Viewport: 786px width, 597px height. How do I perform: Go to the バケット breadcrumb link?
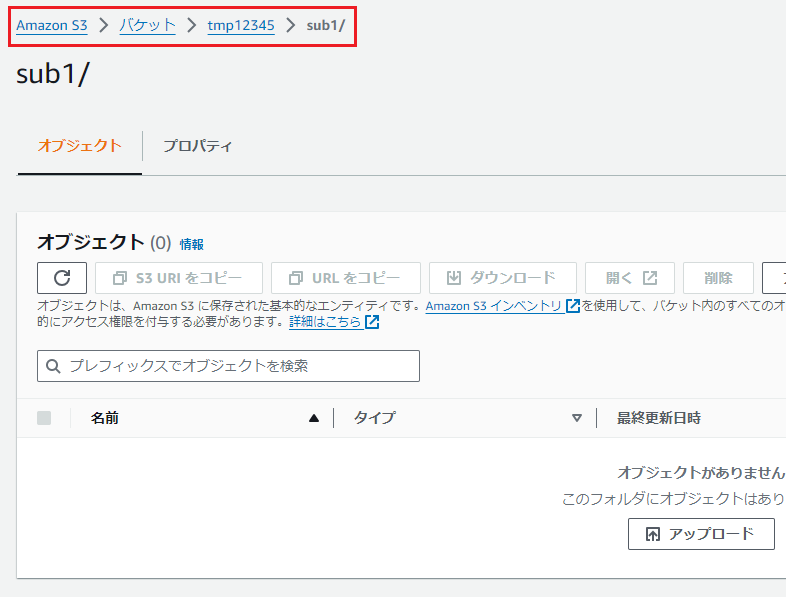tap(147, 26)
